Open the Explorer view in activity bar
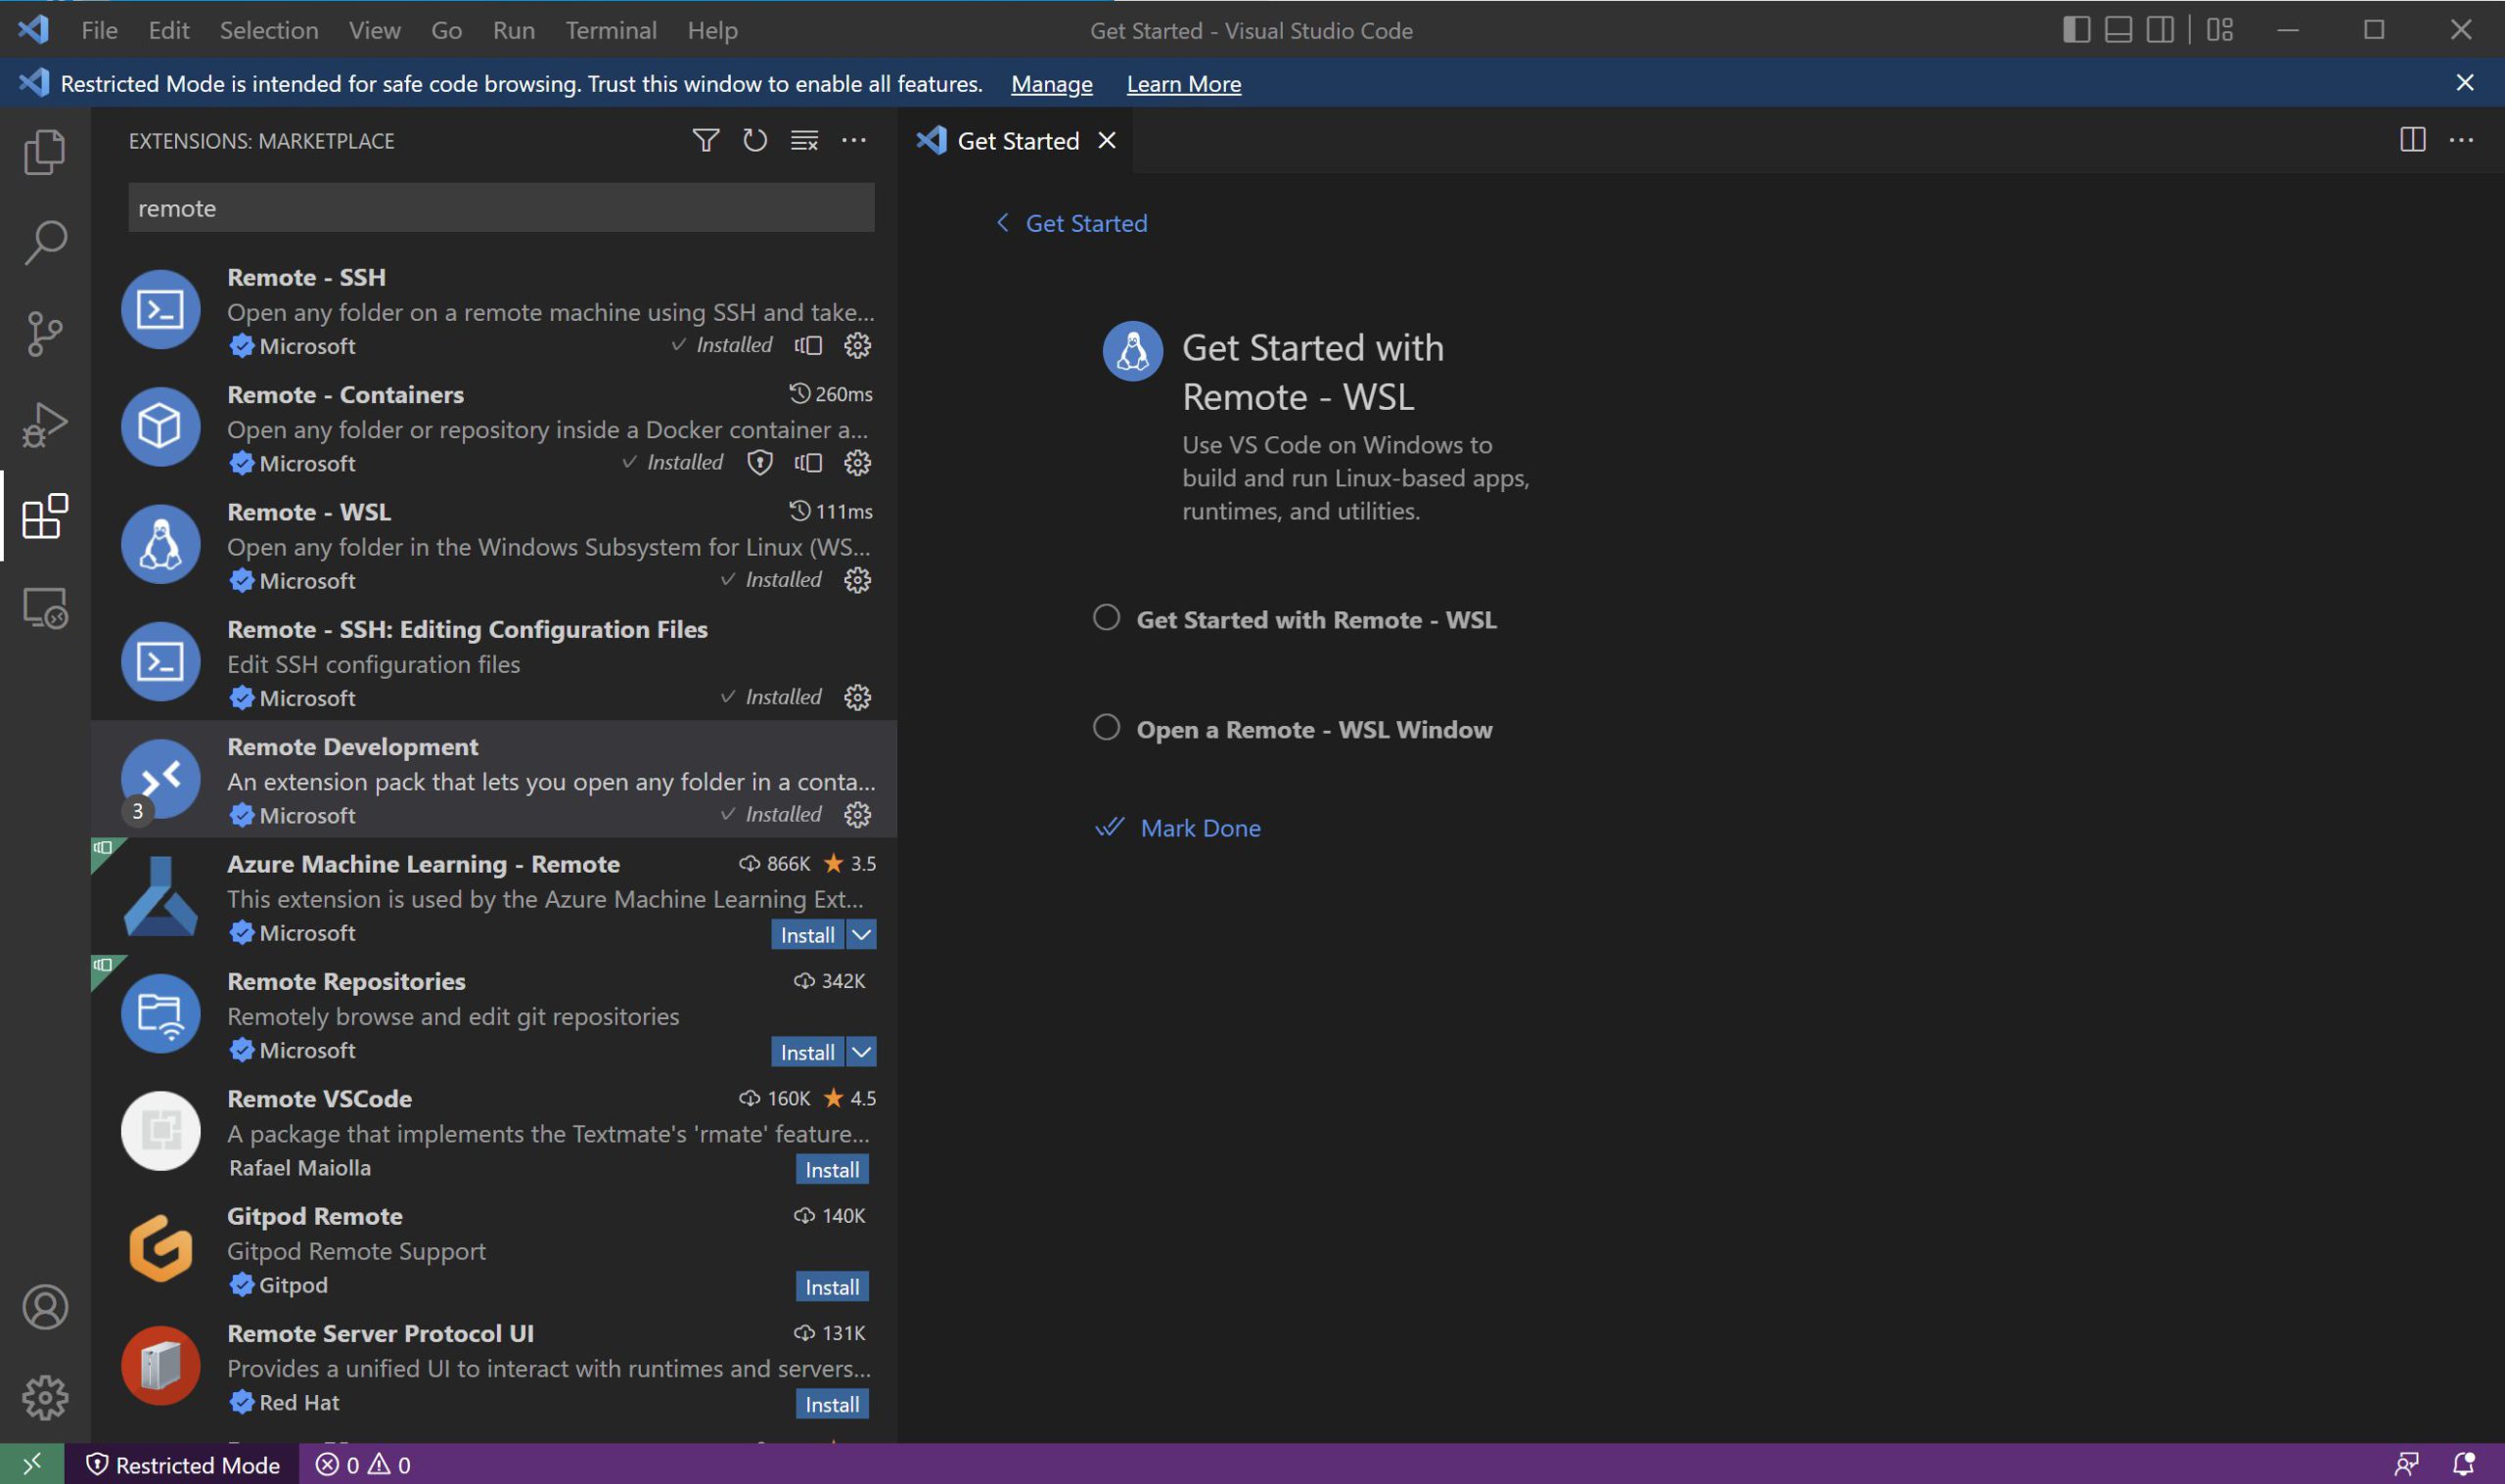The image size is (2505, 1484). [44, 152]
